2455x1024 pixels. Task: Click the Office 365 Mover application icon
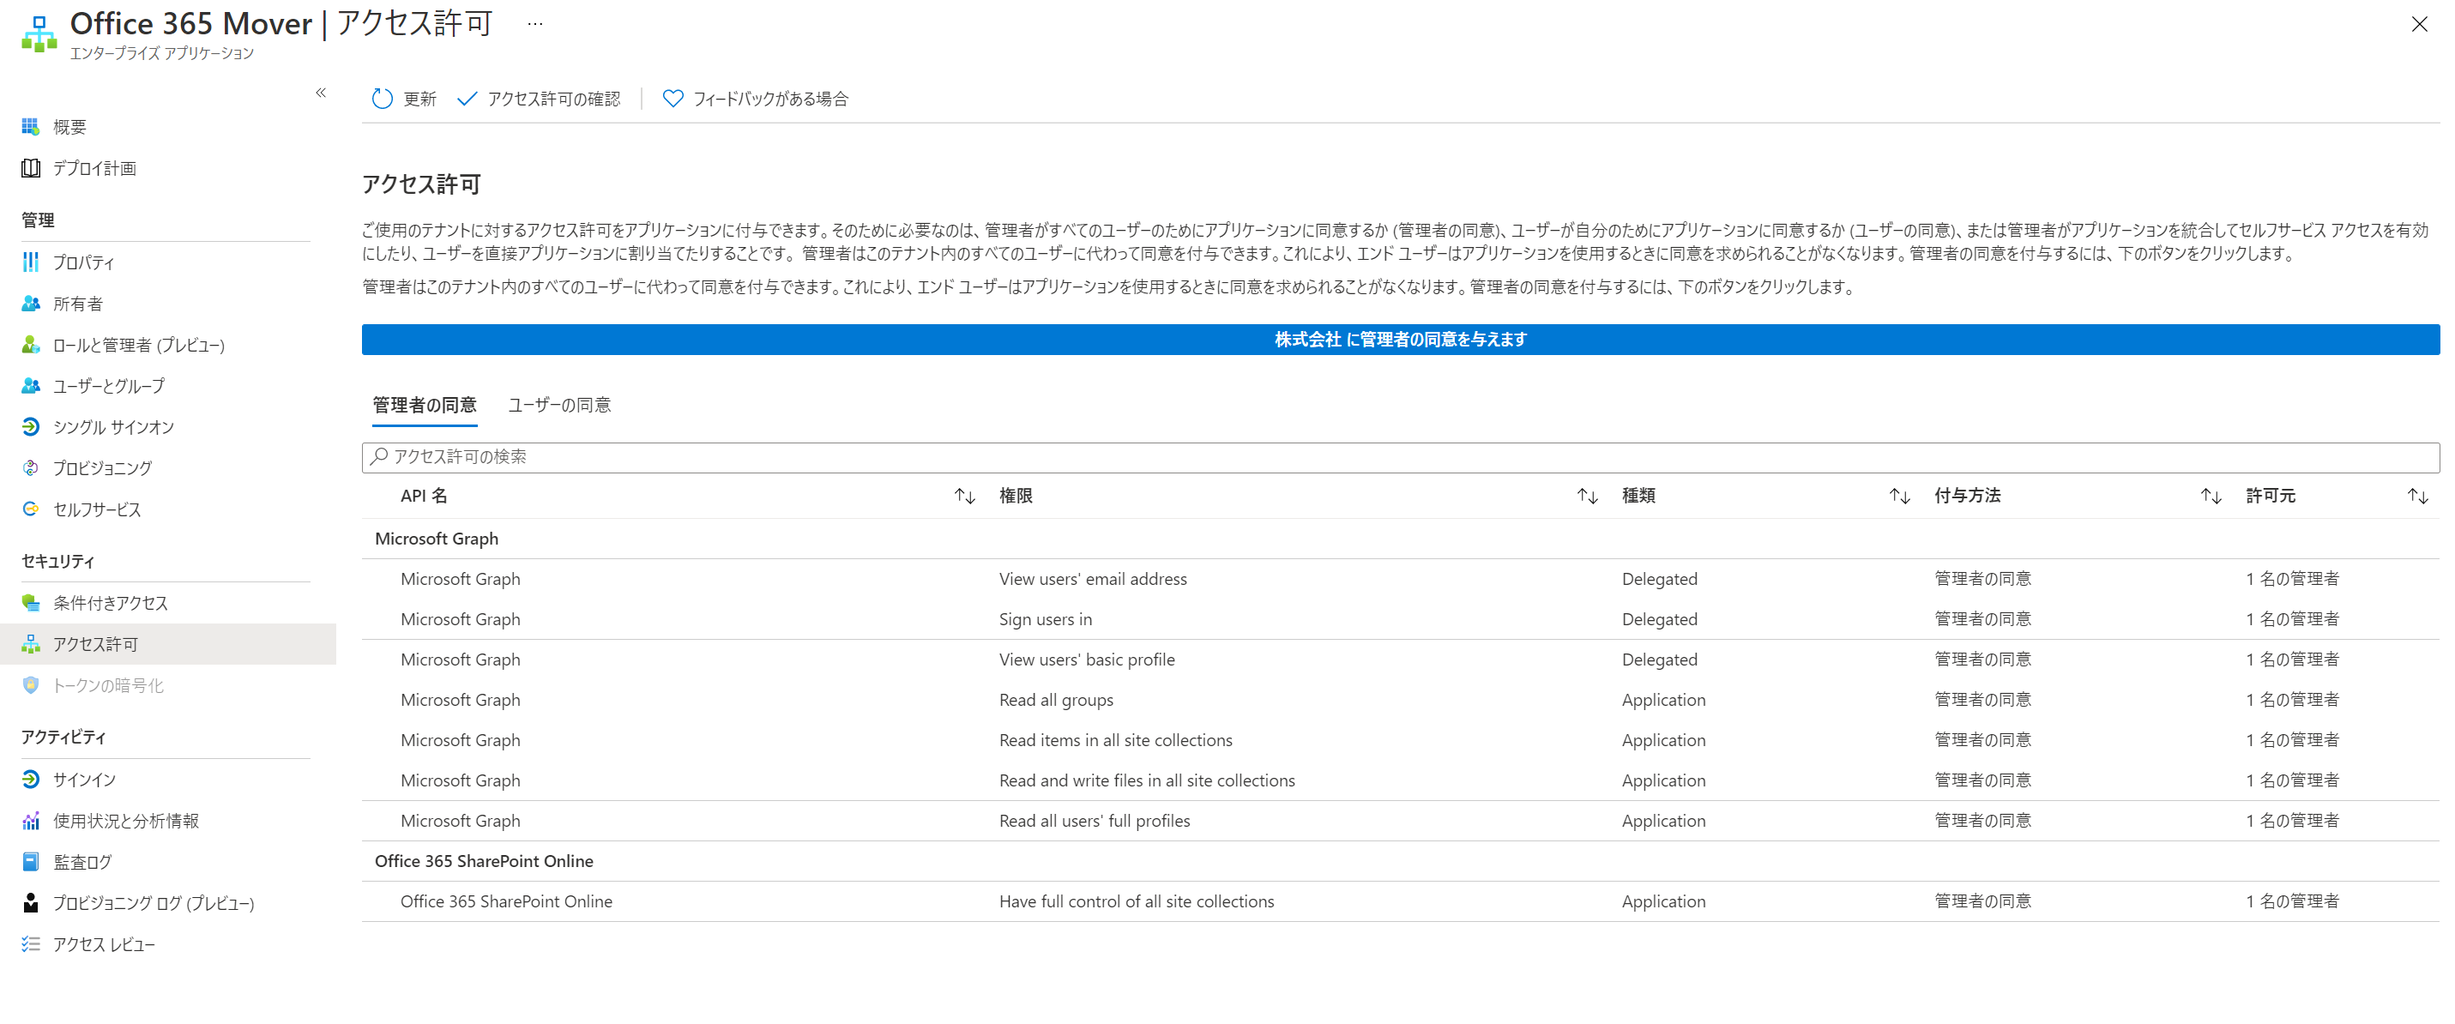pos(39,34)
